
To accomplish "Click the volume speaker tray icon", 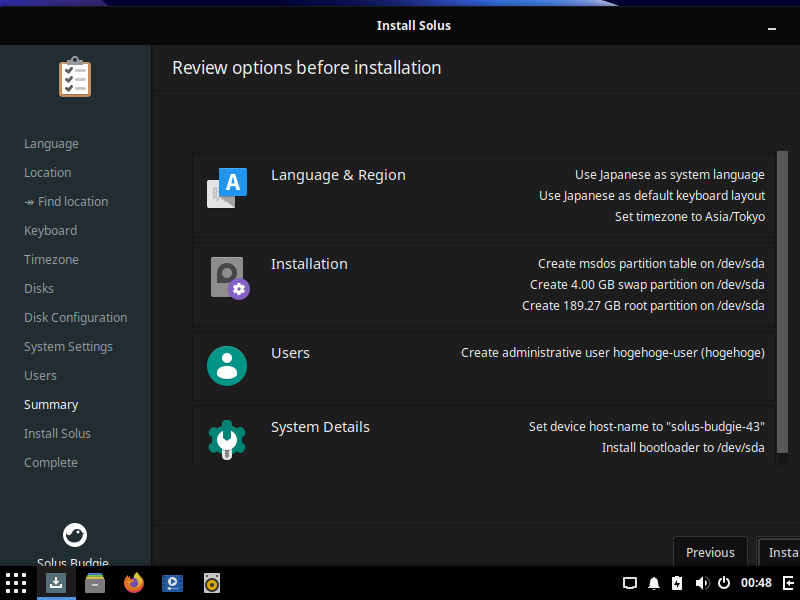I will click(702, 583).
